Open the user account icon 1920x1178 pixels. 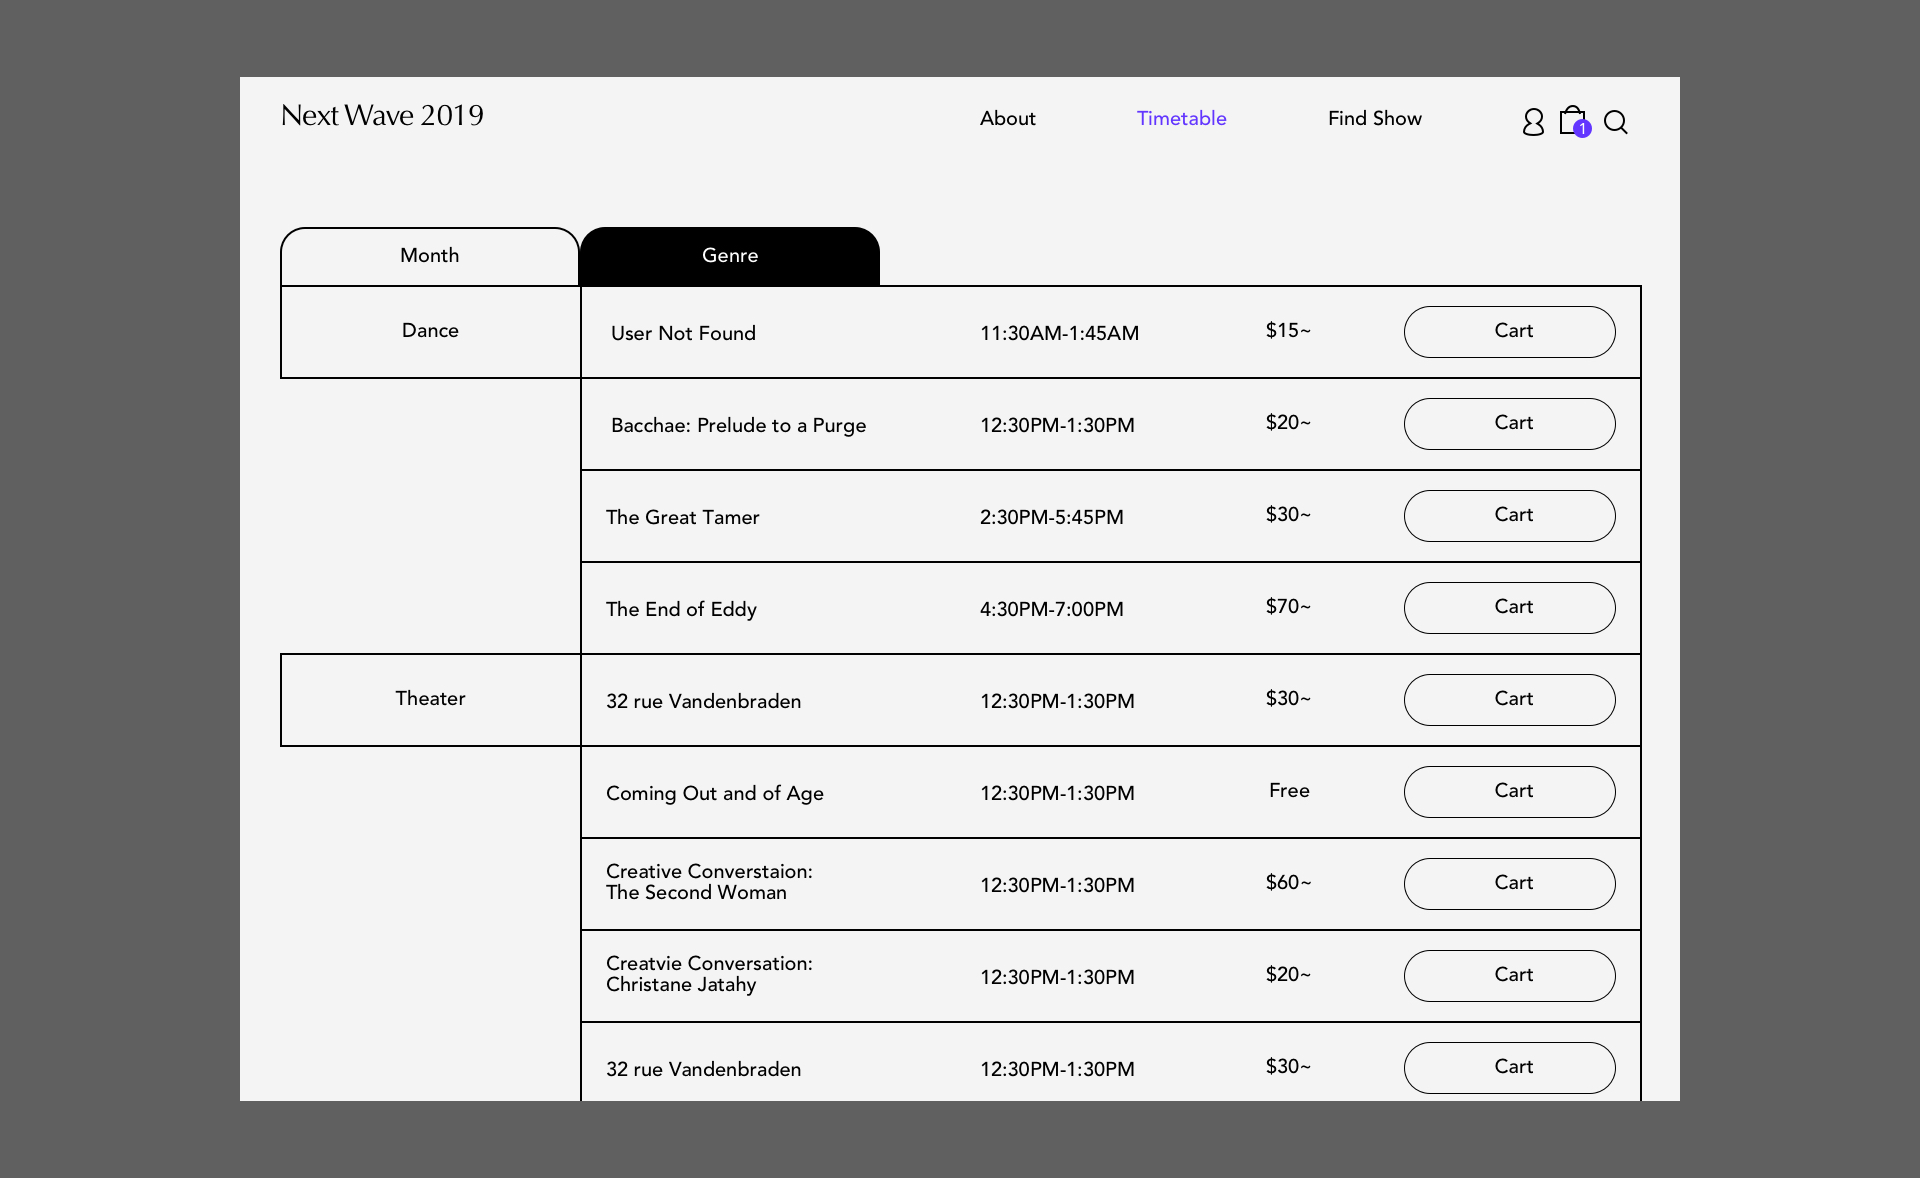pos(1532,122)
